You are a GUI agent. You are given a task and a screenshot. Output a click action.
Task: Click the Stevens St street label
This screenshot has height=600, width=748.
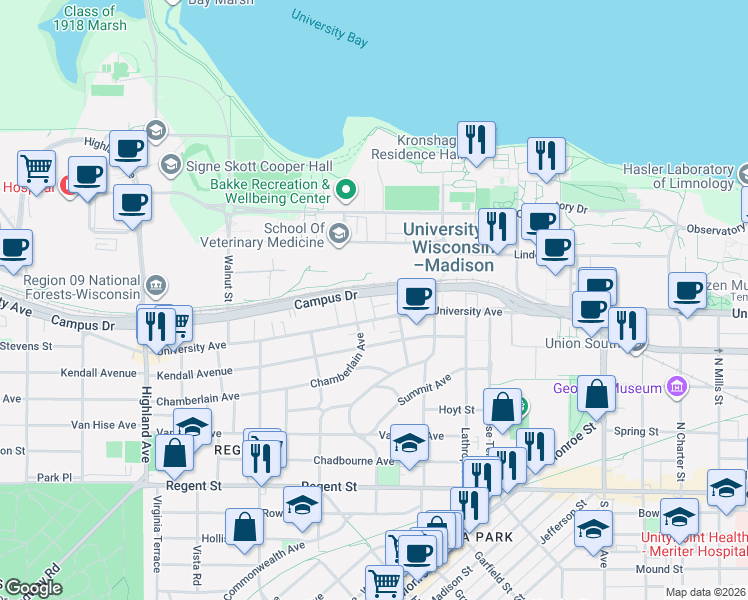coord(26,346)
